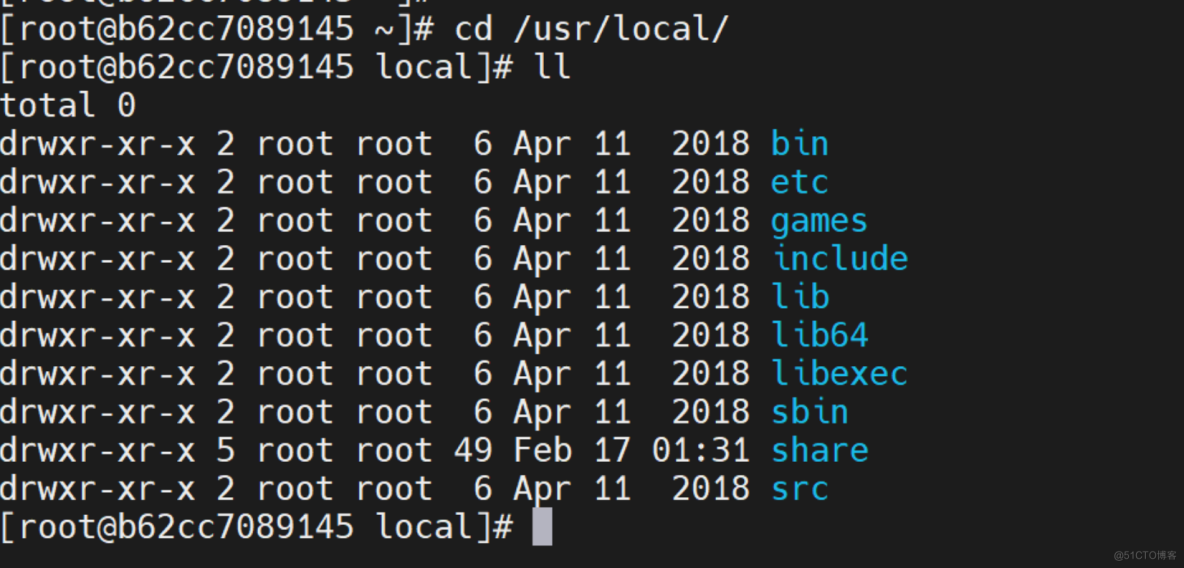This screenshot has height=568, width=1184.
Task: Click permissions string of the bin row
Action: [x=97, y=144]
